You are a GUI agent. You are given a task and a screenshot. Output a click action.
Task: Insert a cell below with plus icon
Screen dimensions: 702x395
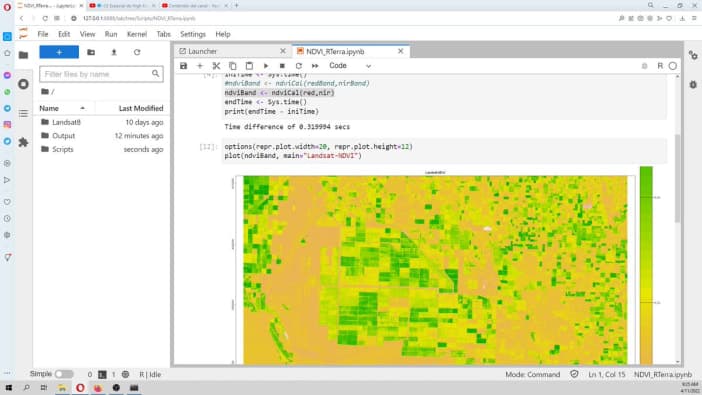[200, 66]
